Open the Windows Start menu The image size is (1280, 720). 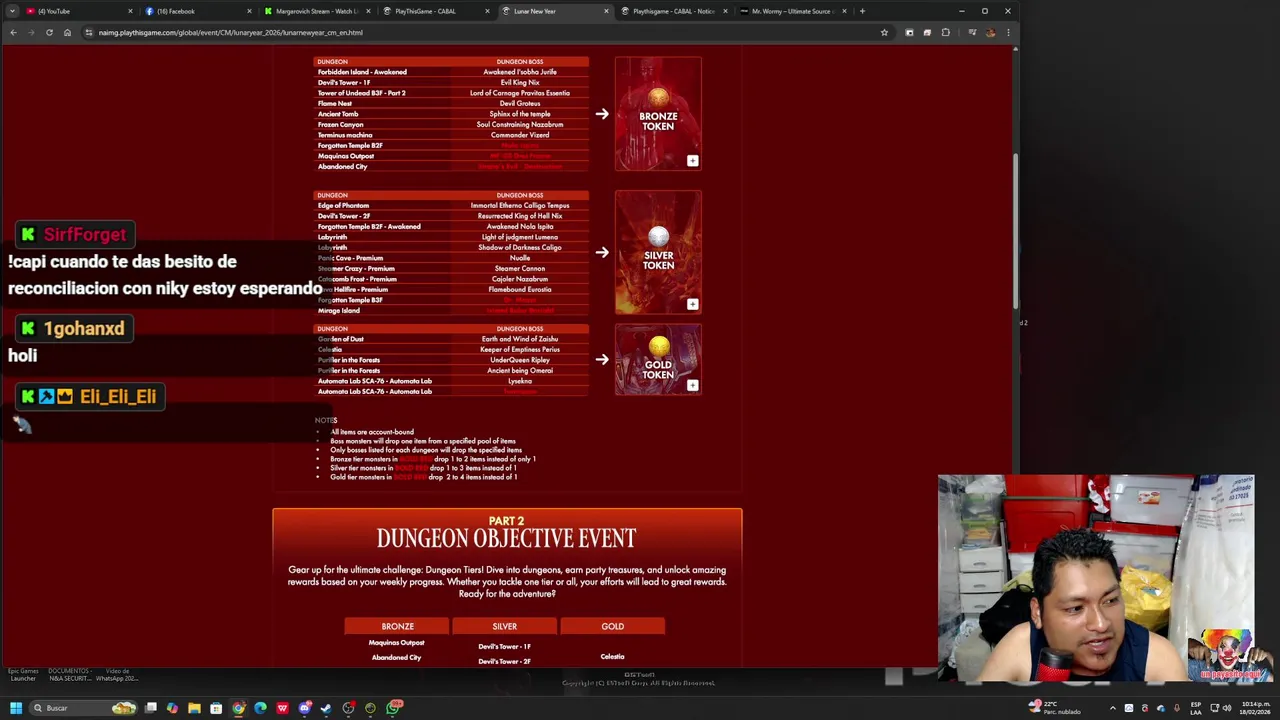point(15,708)
